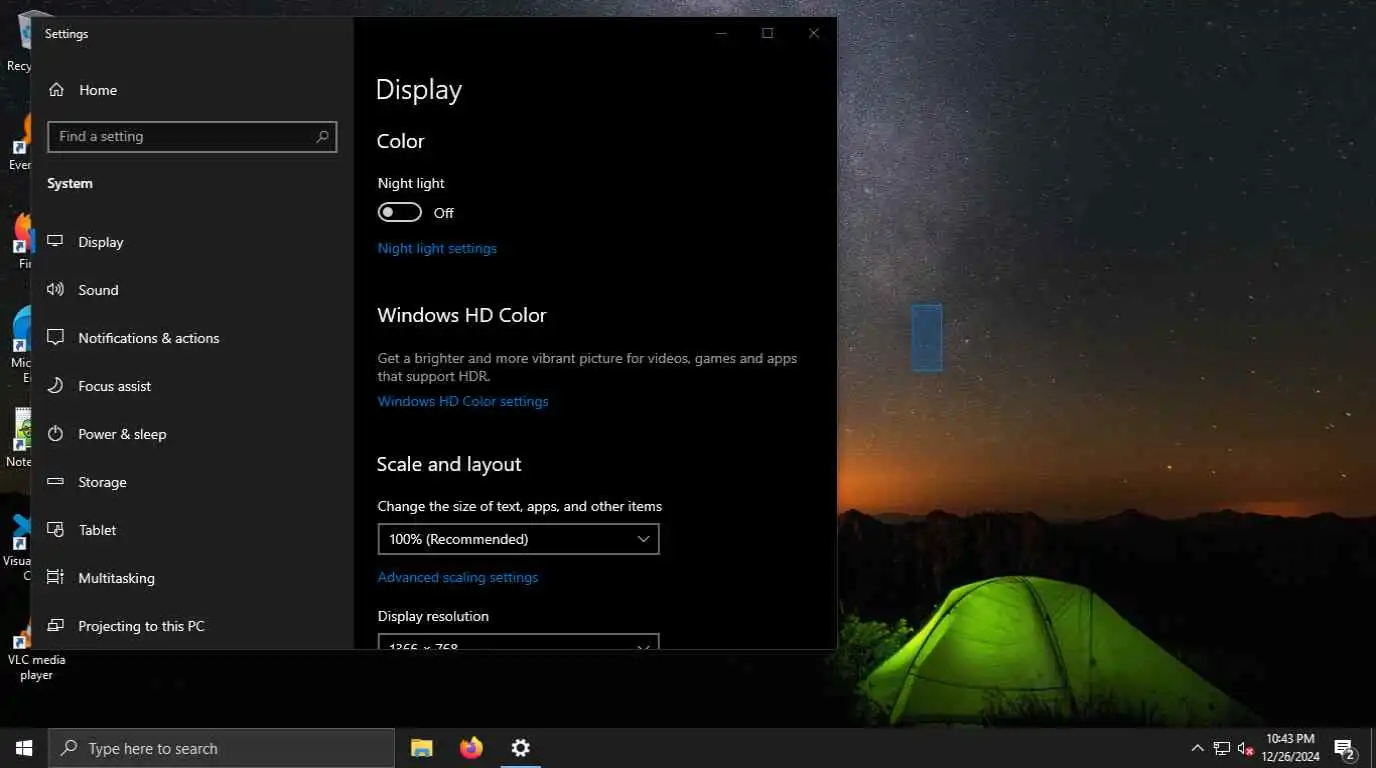Viewport: 1376px width, 768px height.
Task: Click the Display label in sidebar
Action: (x=101, y=242)
